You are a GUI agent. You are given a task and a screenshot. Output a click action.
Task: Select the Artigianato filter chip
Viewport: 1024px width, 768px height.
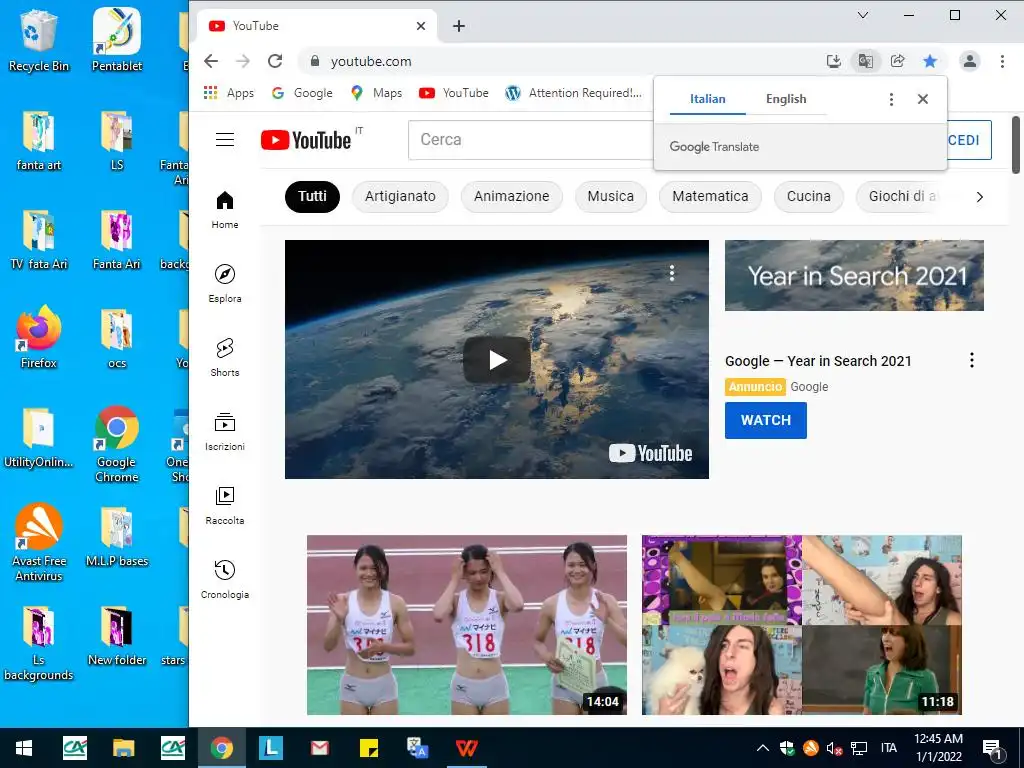[x=400, y=197]
